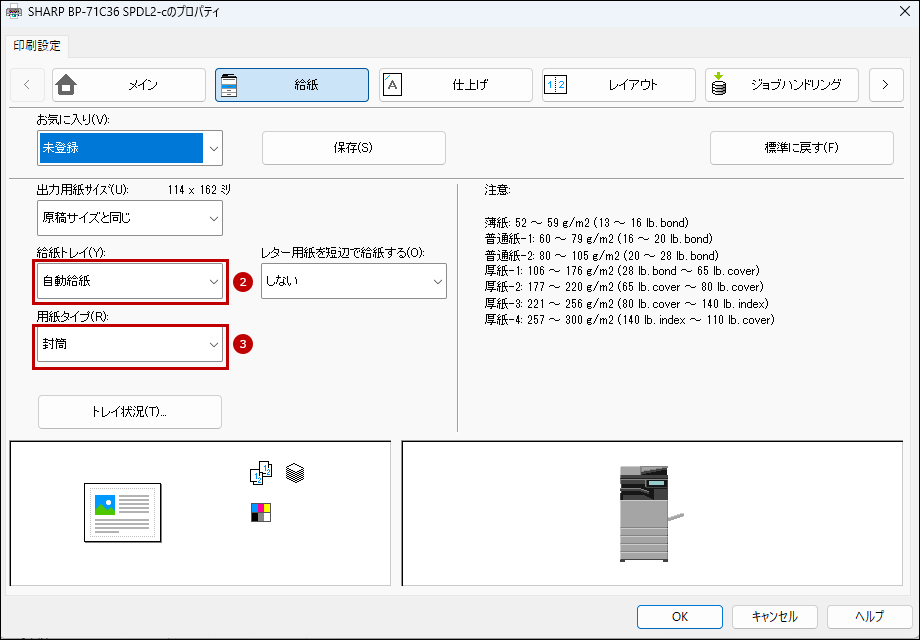Viewport: 920px width, 640px height.
Task: Click the right arrow to scroll tabs
Action: coord(885,85)
